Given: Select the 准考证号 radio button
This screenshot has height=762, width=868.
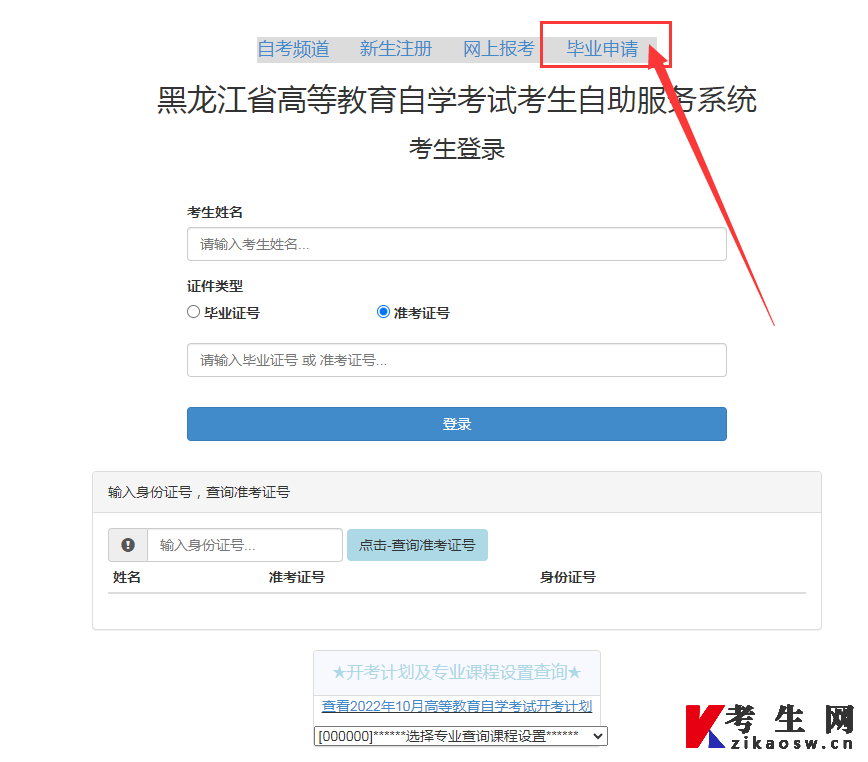Looking at the screenshot, I should [x=383, y=311].
